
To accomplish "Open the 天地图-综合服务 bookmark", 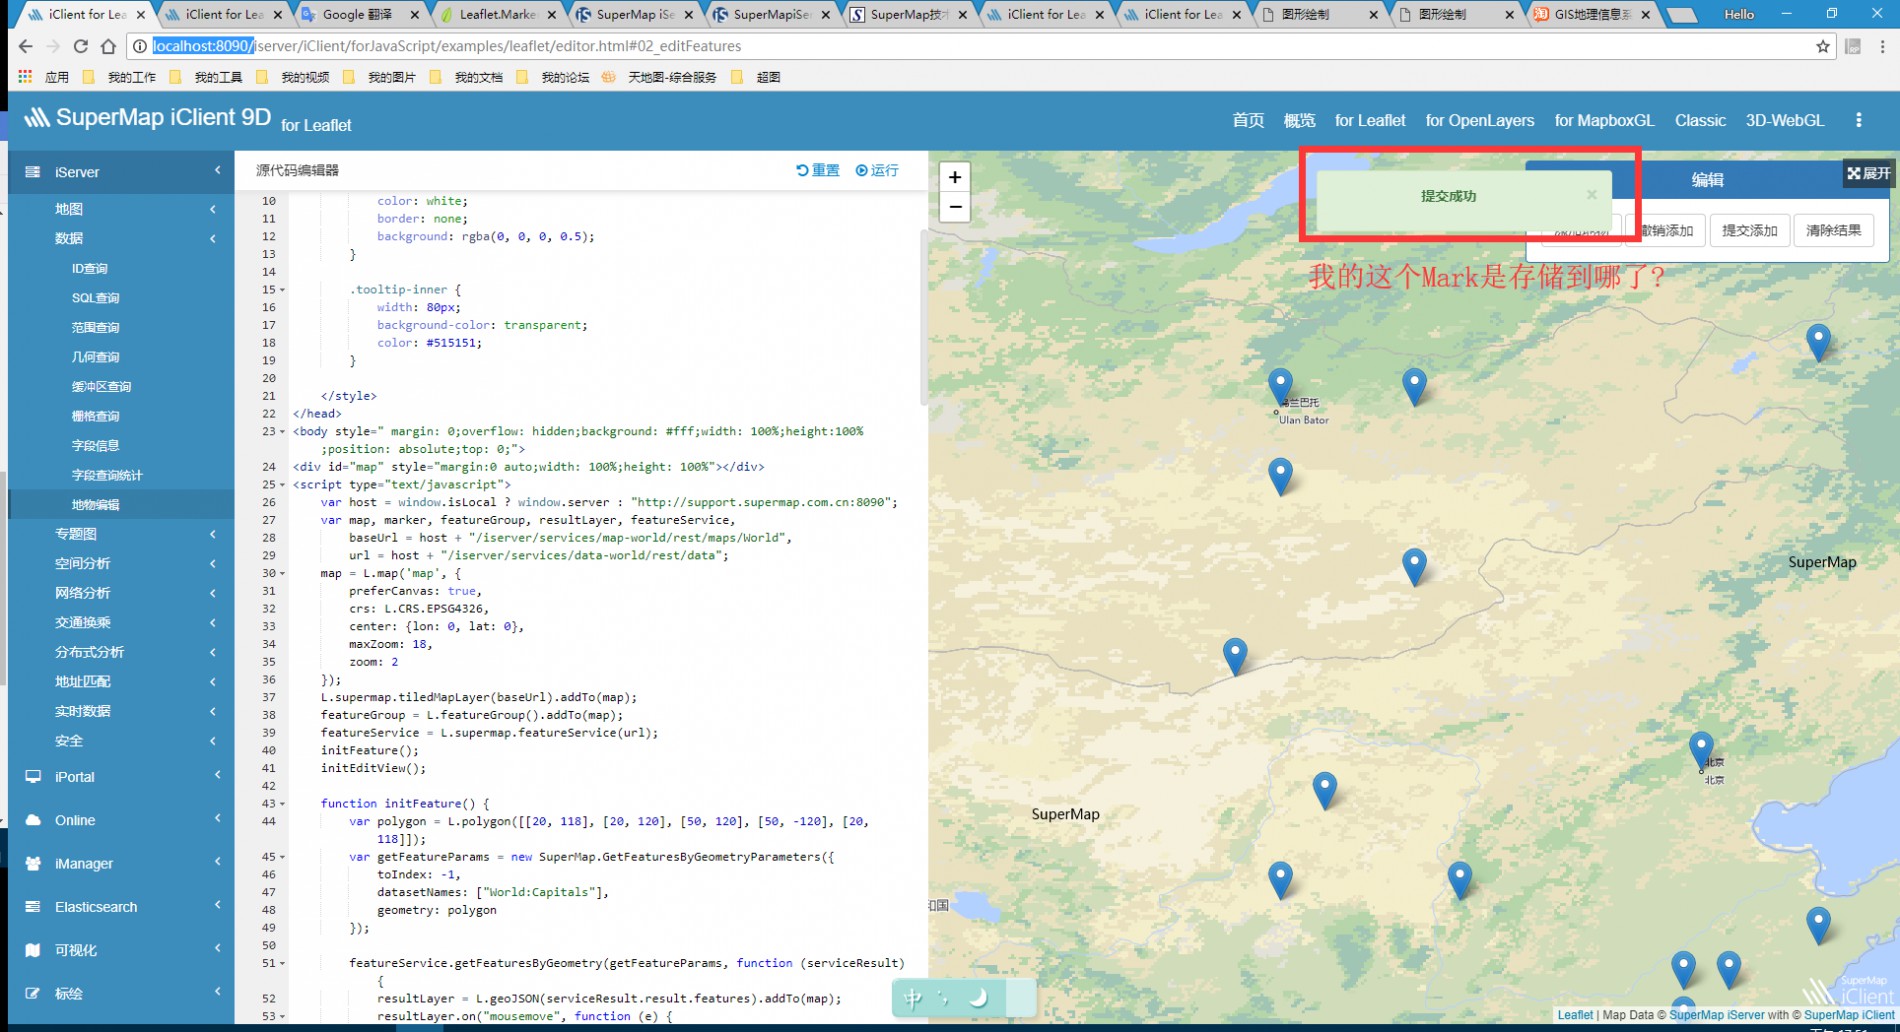I will (659, 77).
